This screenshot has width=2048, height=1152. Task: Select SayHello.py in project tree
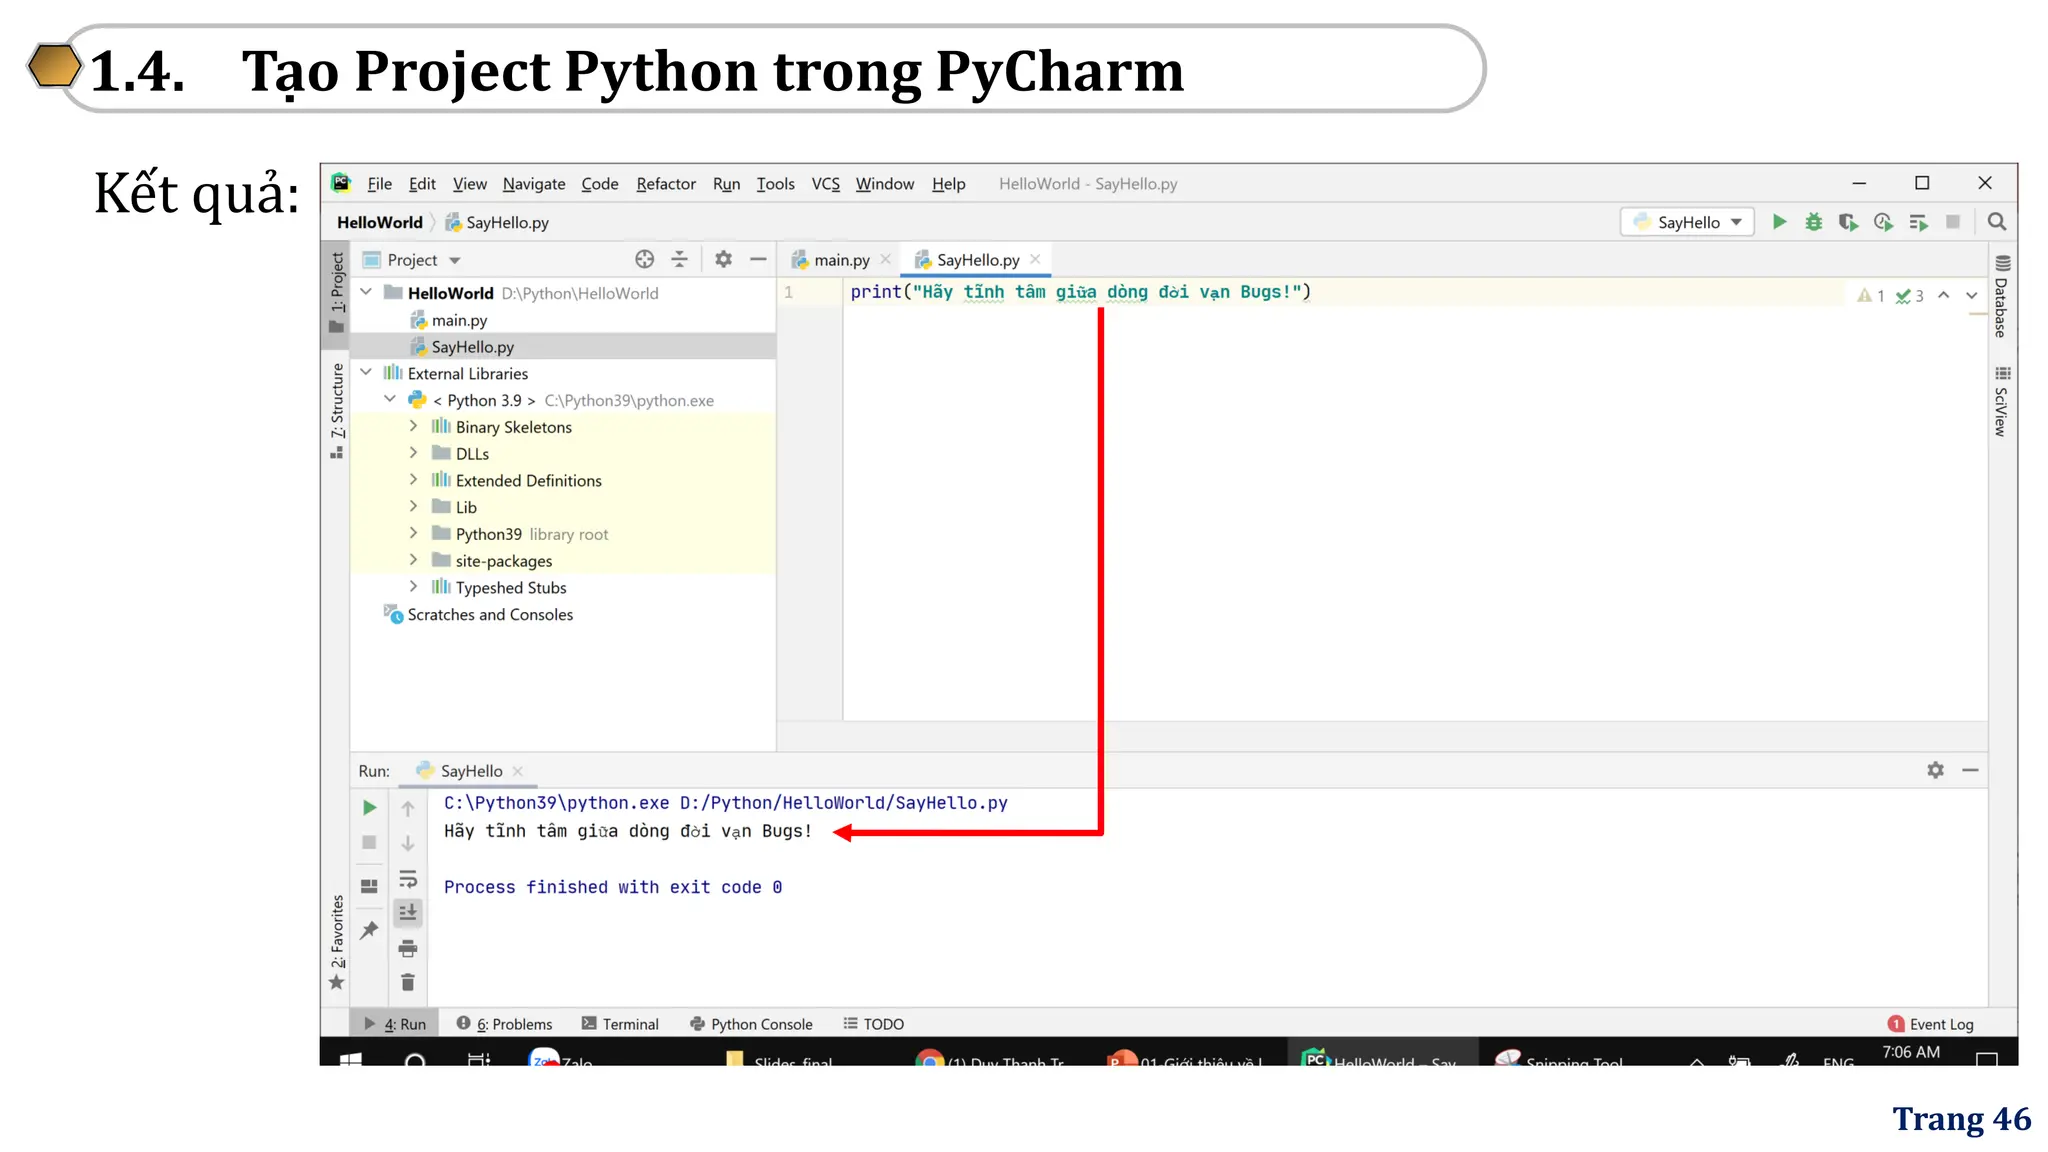(x=472, y=347)
